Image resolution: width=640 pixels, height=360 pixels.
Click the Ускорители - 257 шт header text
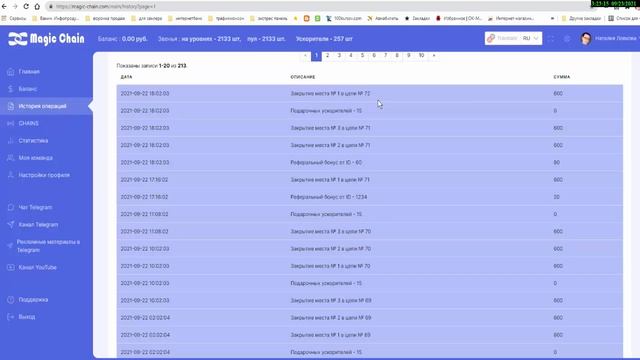[x=324, y=39]
